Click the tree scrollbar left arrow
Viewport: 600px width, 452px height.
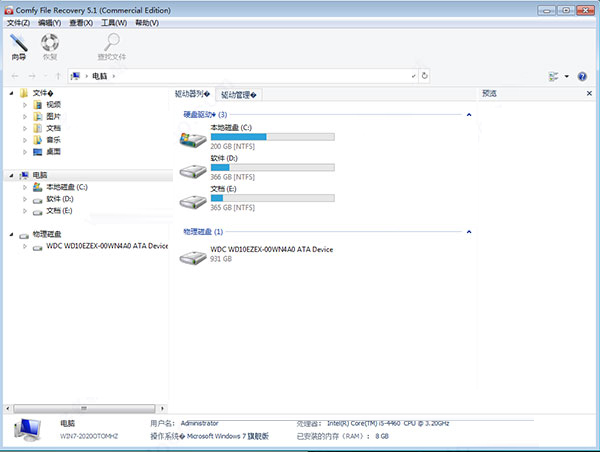pos(8,408)
